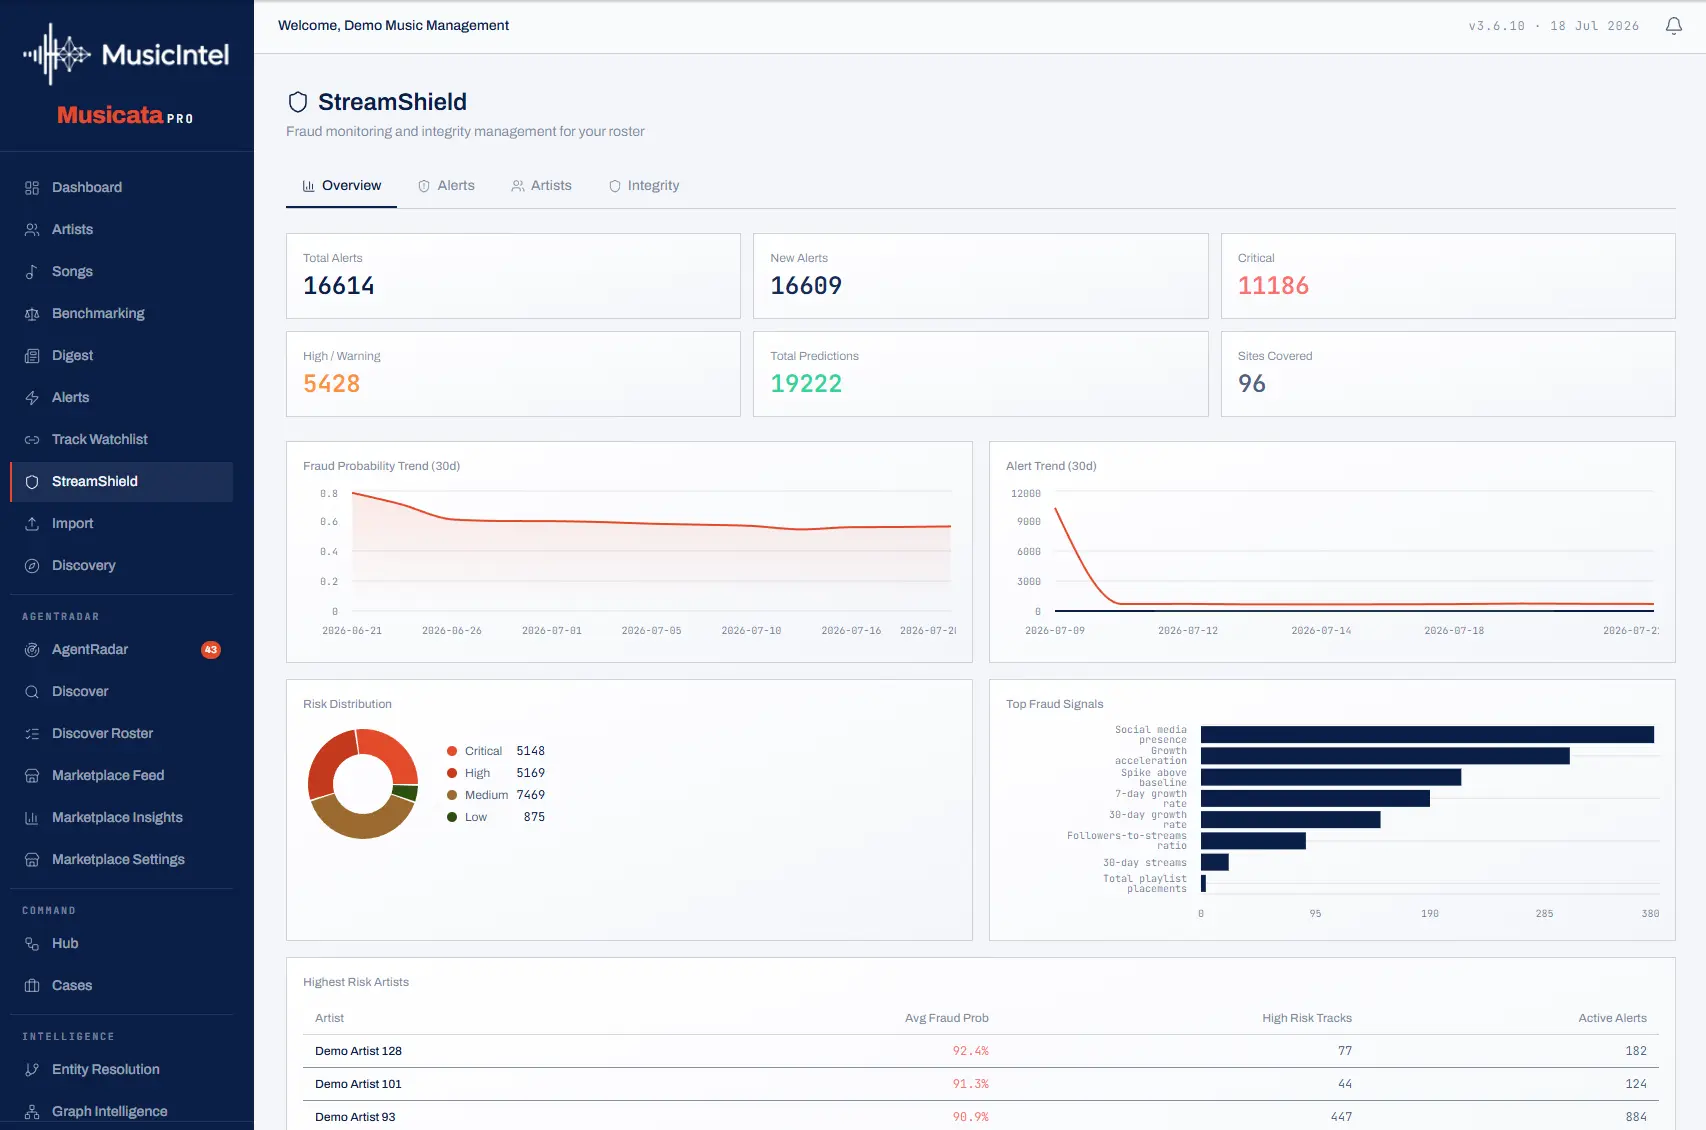Click the Benchmarking scales icon
This screenshot has width=1706, height=1130.
tap(32, 314)
